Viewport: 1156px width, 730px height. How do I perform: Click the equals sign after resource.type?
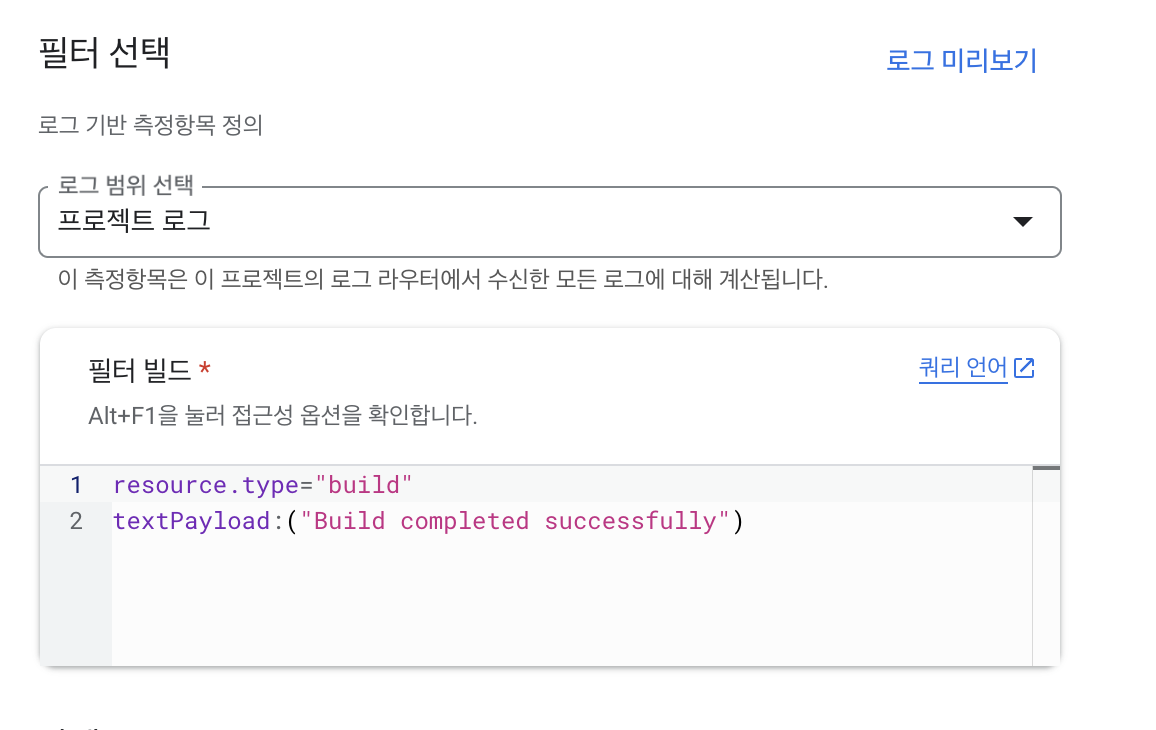(x=306, y=485)
